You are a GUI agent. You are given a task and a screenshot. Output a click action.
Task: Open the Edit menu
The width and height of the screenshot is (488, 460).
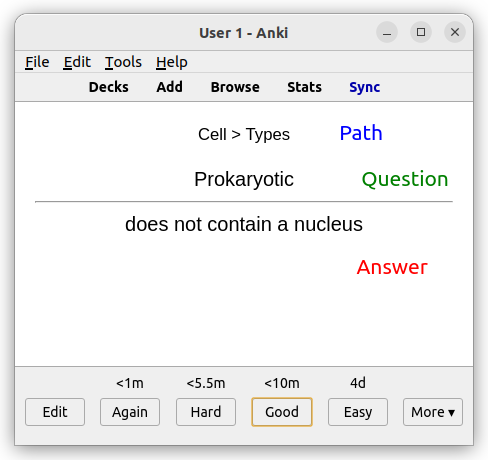coord(77,62)
